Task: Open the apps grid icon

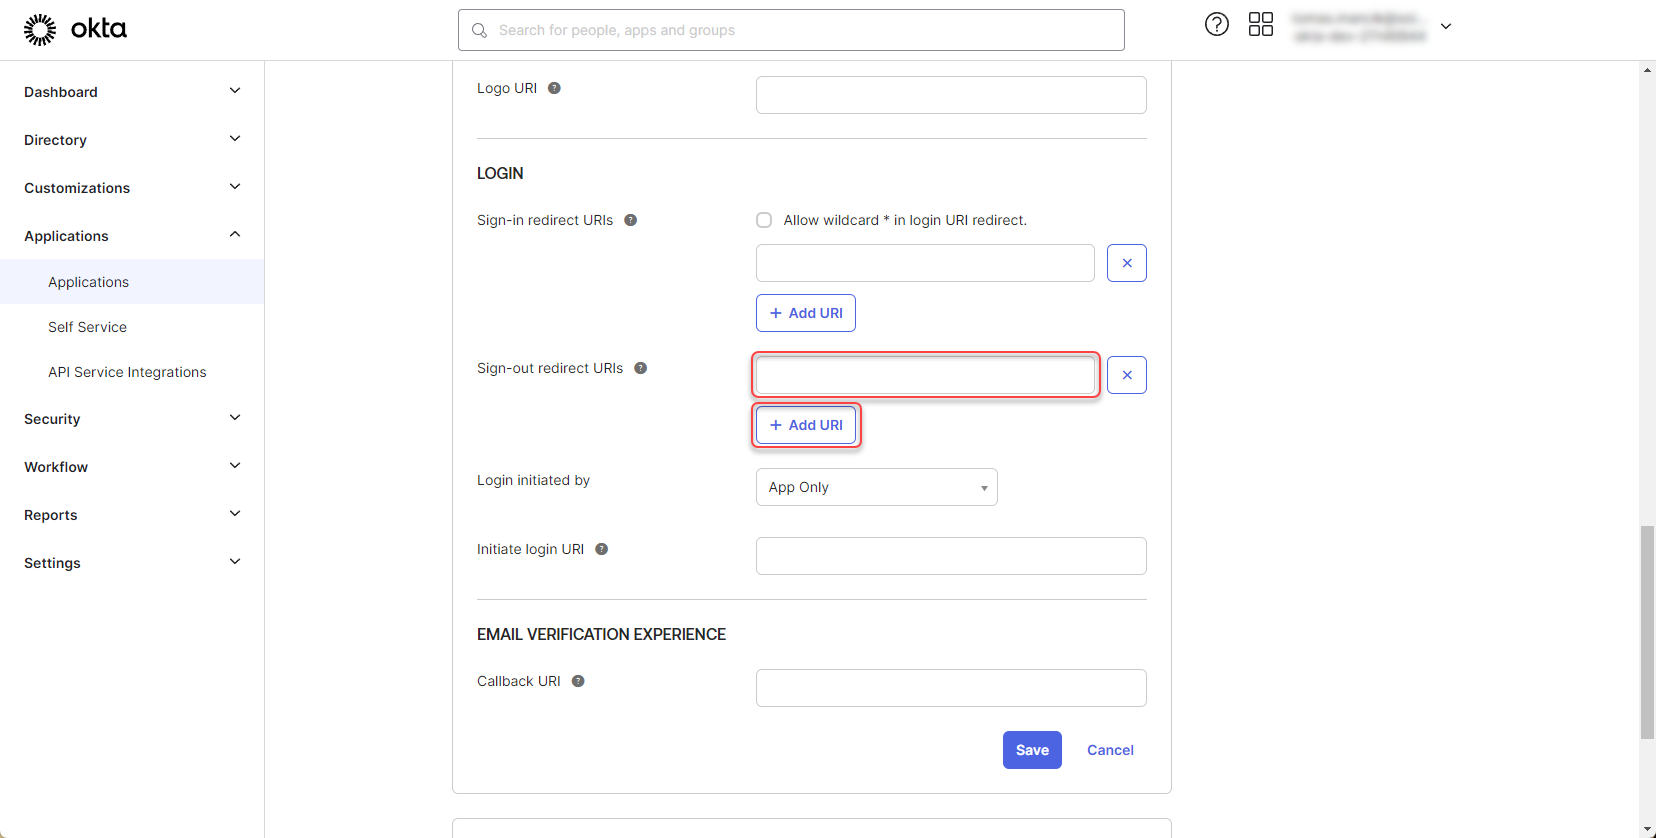Action: point(1260,25)
